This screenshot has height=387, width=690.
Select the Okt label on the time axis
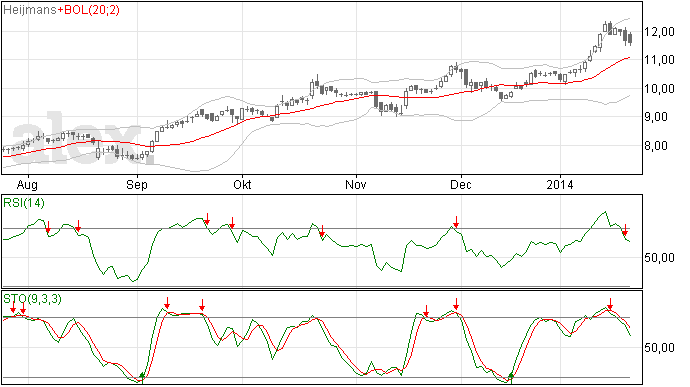[x=242, y=184]
